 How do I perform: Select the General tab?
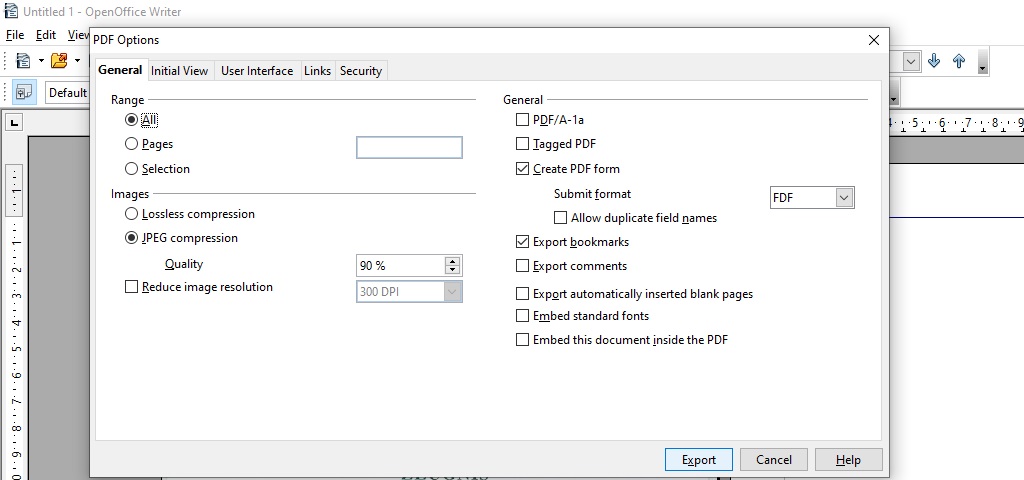(120, 69)
